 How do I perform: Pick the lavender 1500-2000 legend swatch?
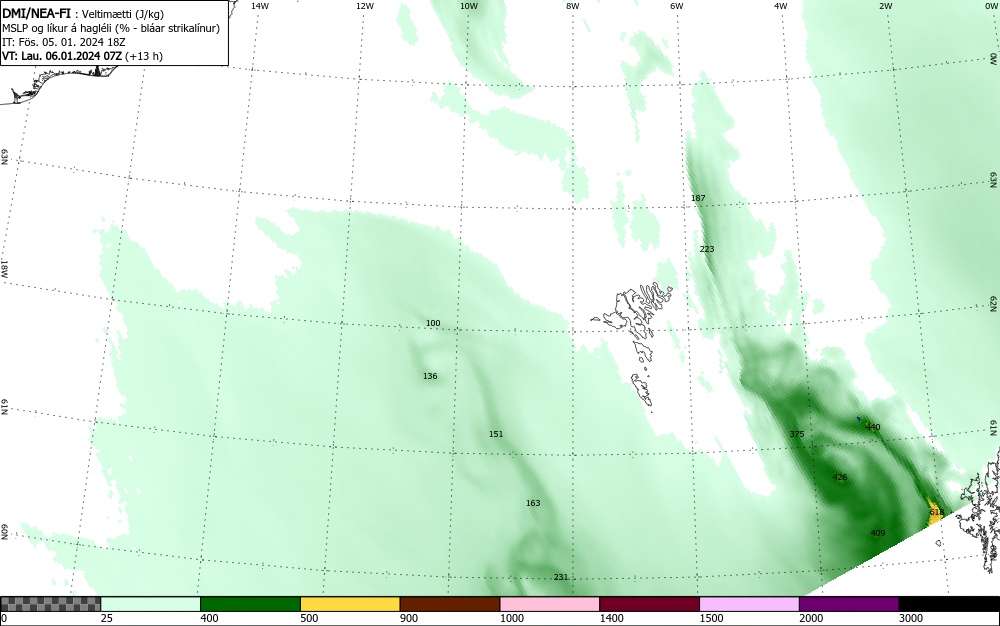pos(749,604)
